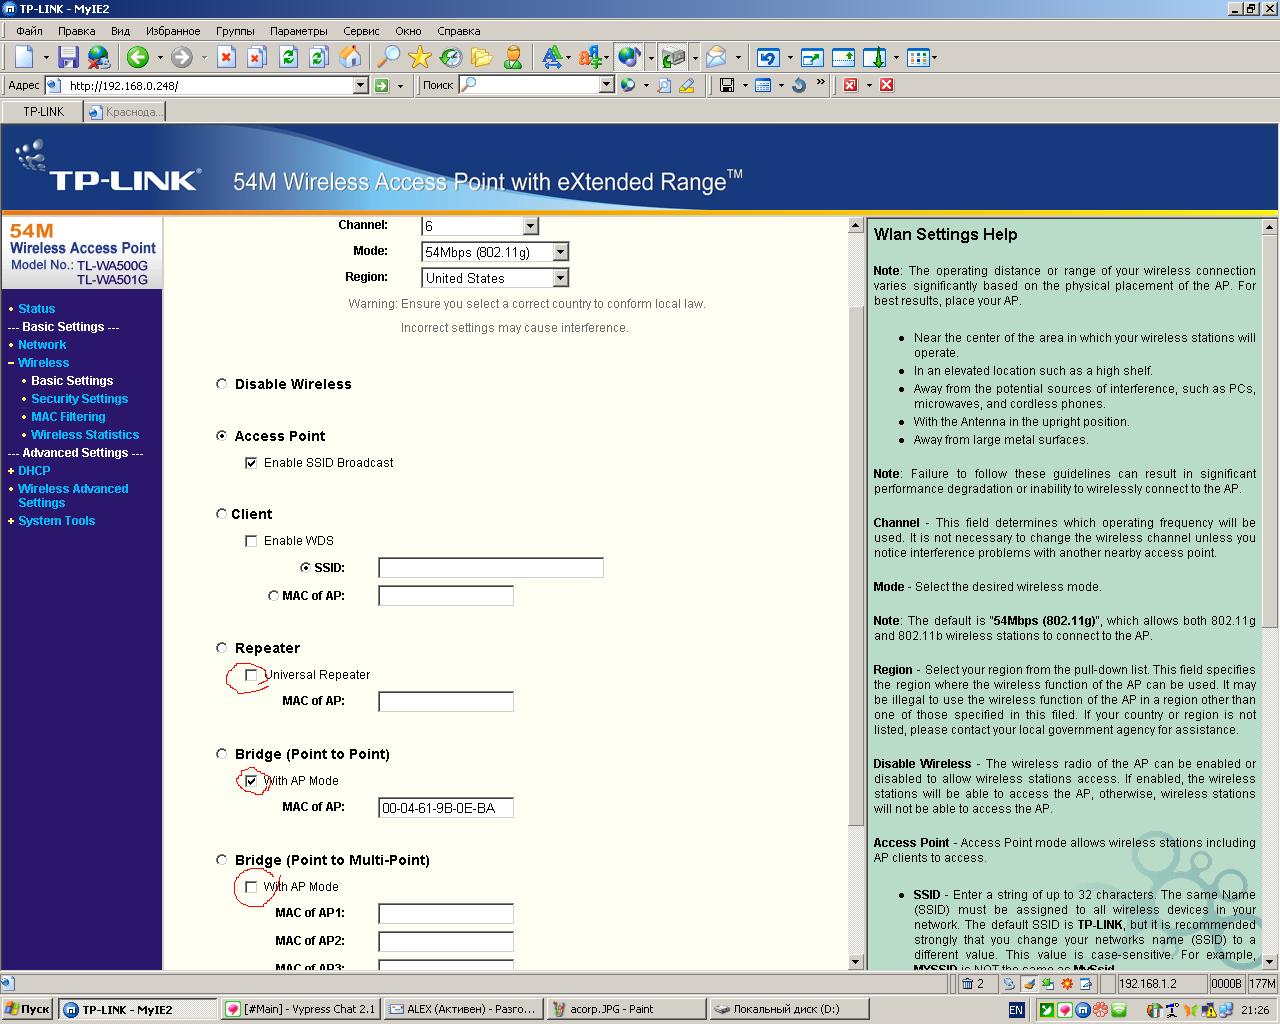This screenshot has height=1024, width=1280.
Task: Click the black floppy icon in second toolbar row
Action: click(x=727, y=86)
